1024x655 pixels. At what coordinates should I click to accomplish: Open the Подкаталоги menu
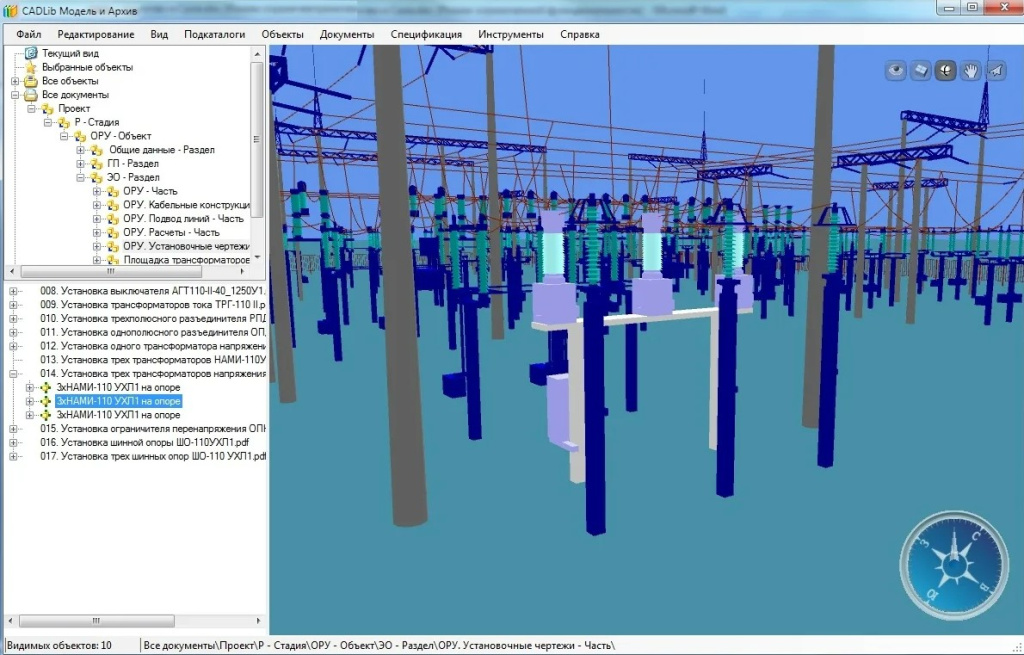(214, 34)
